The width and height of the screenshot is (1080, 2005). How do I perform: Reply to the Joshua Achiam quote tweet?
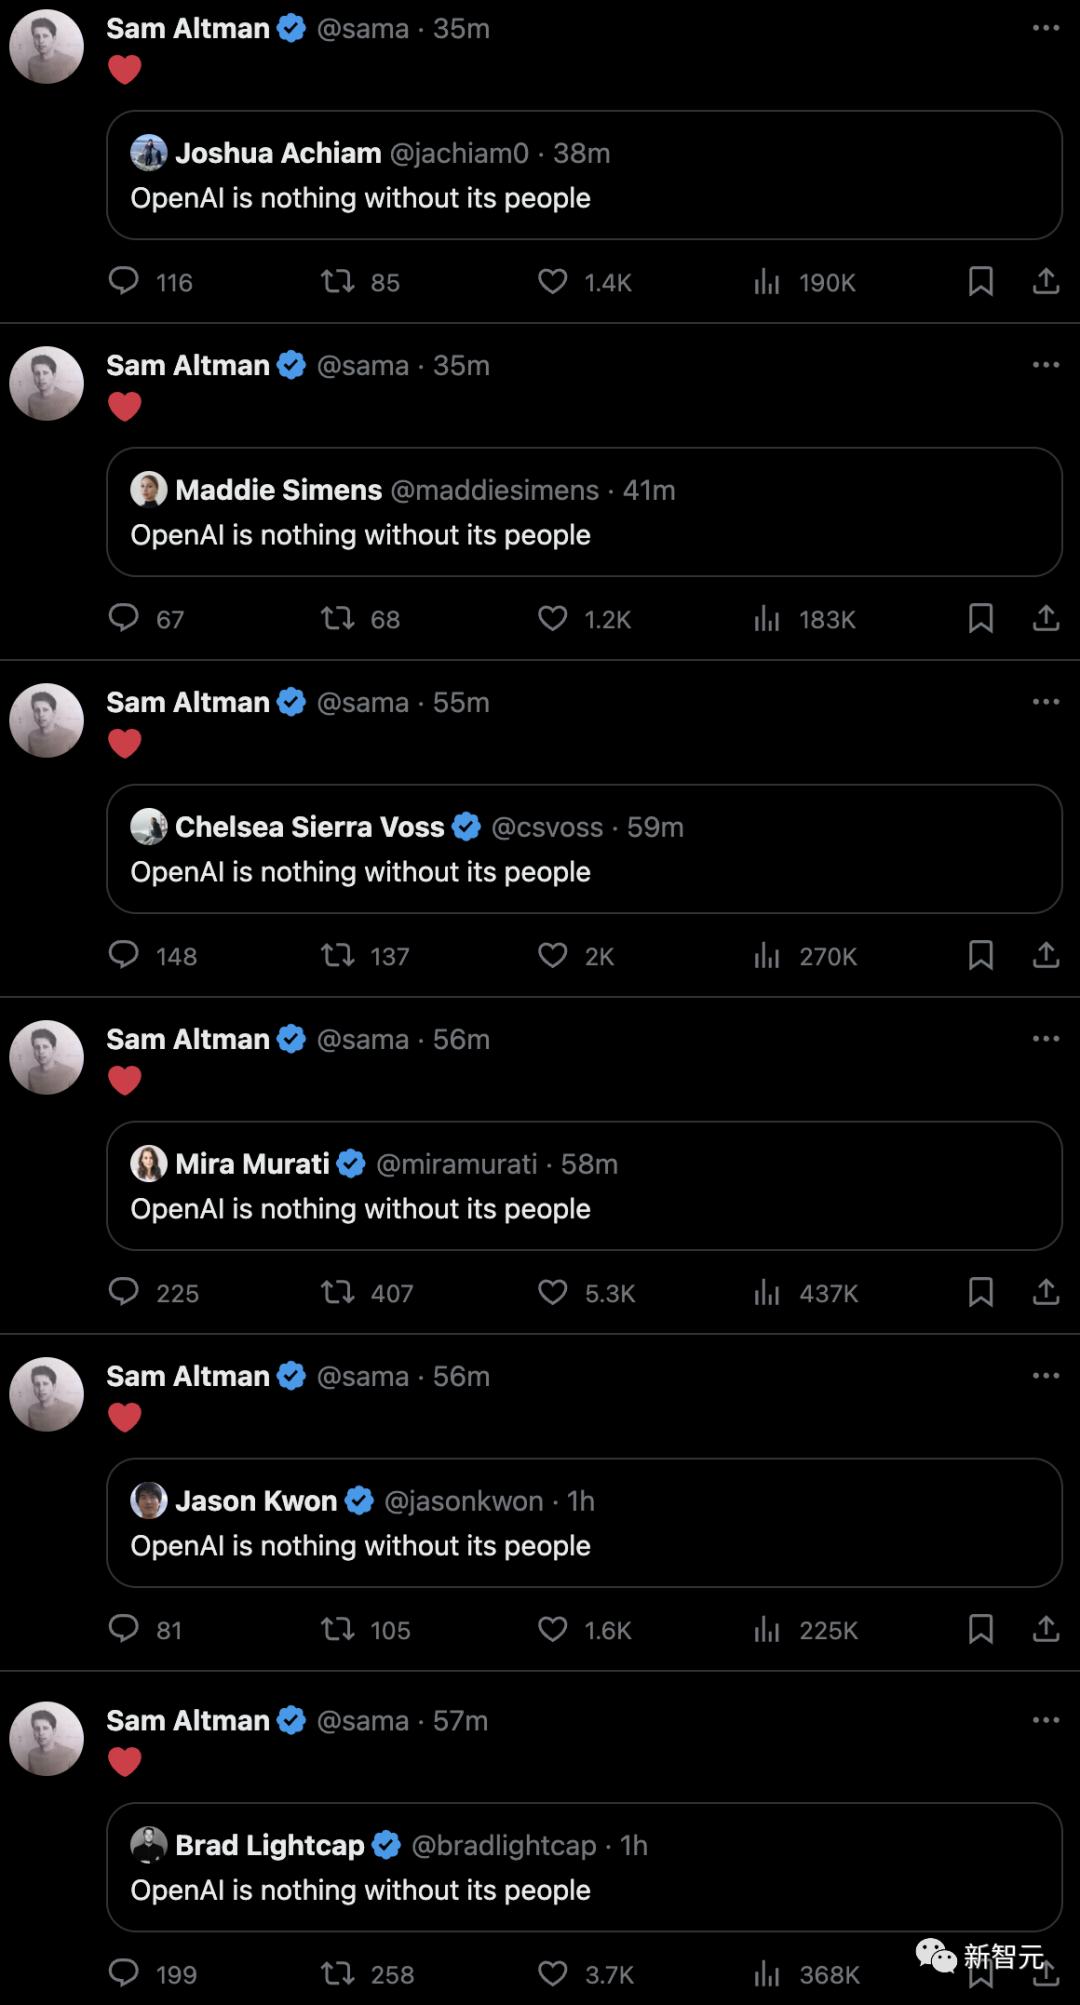tap(124, 282)
